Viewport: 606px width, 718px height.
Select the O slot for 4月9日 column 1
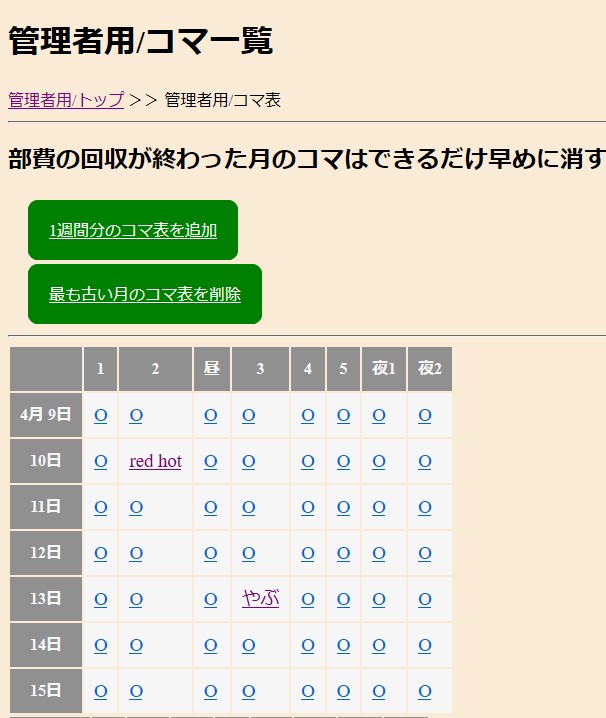[x=100, y=415]
